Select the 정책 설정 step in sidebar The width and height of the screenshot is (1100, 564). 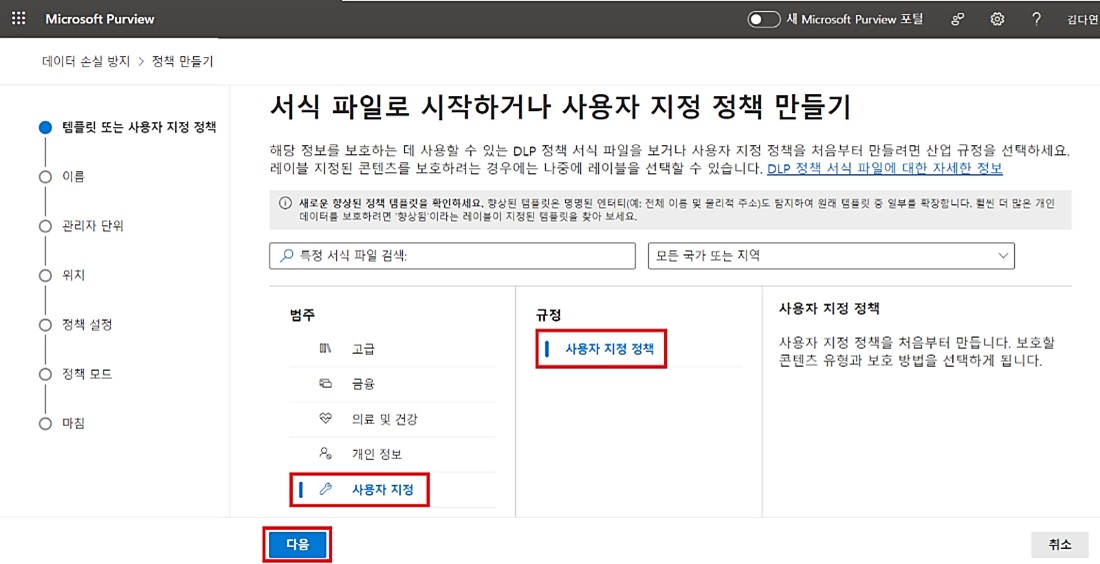pyautogui.click(x=87, y=325)
